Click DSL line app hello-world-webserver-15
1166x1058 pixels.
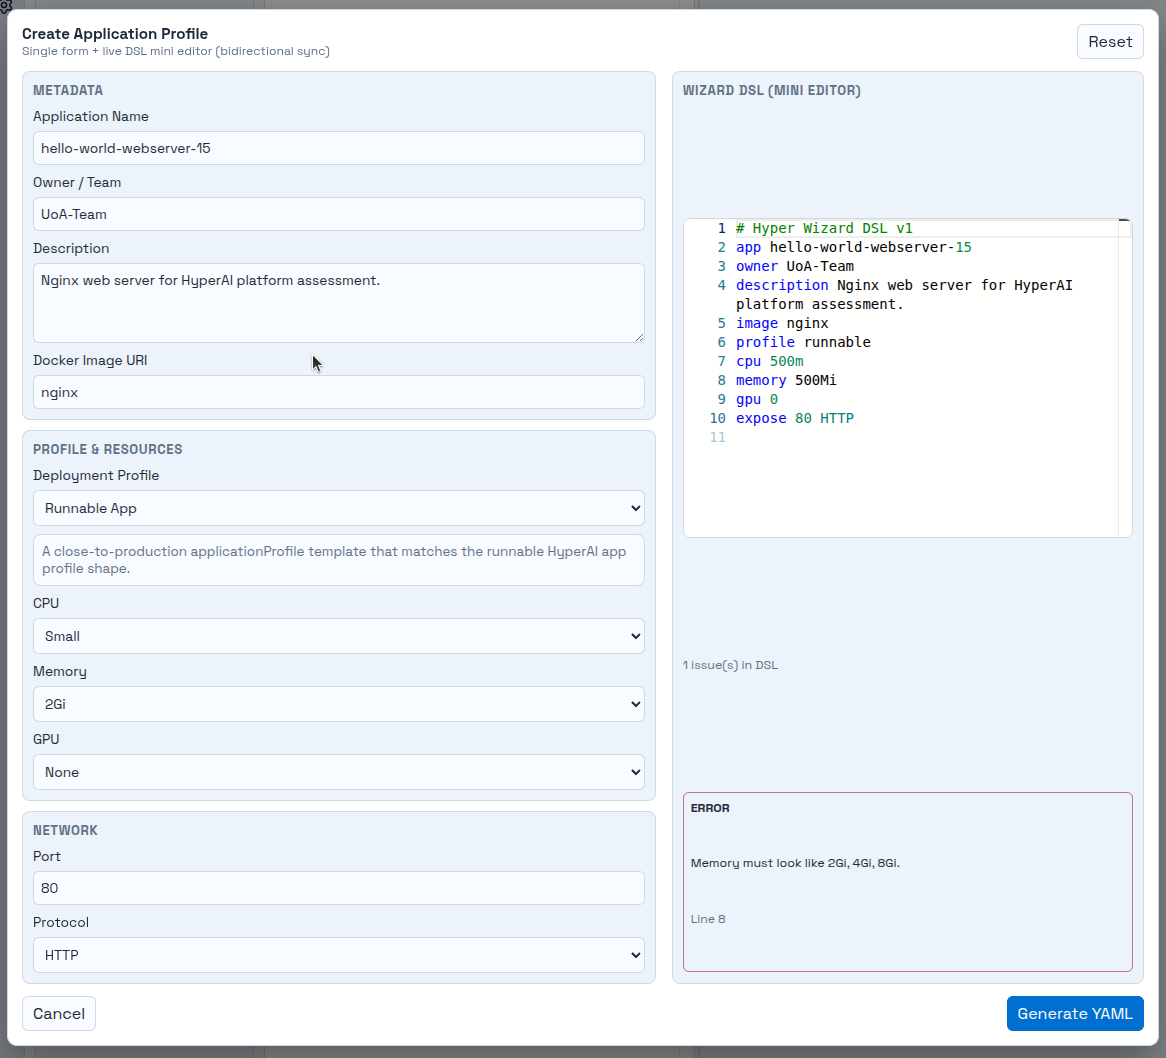tap(853, 247)
